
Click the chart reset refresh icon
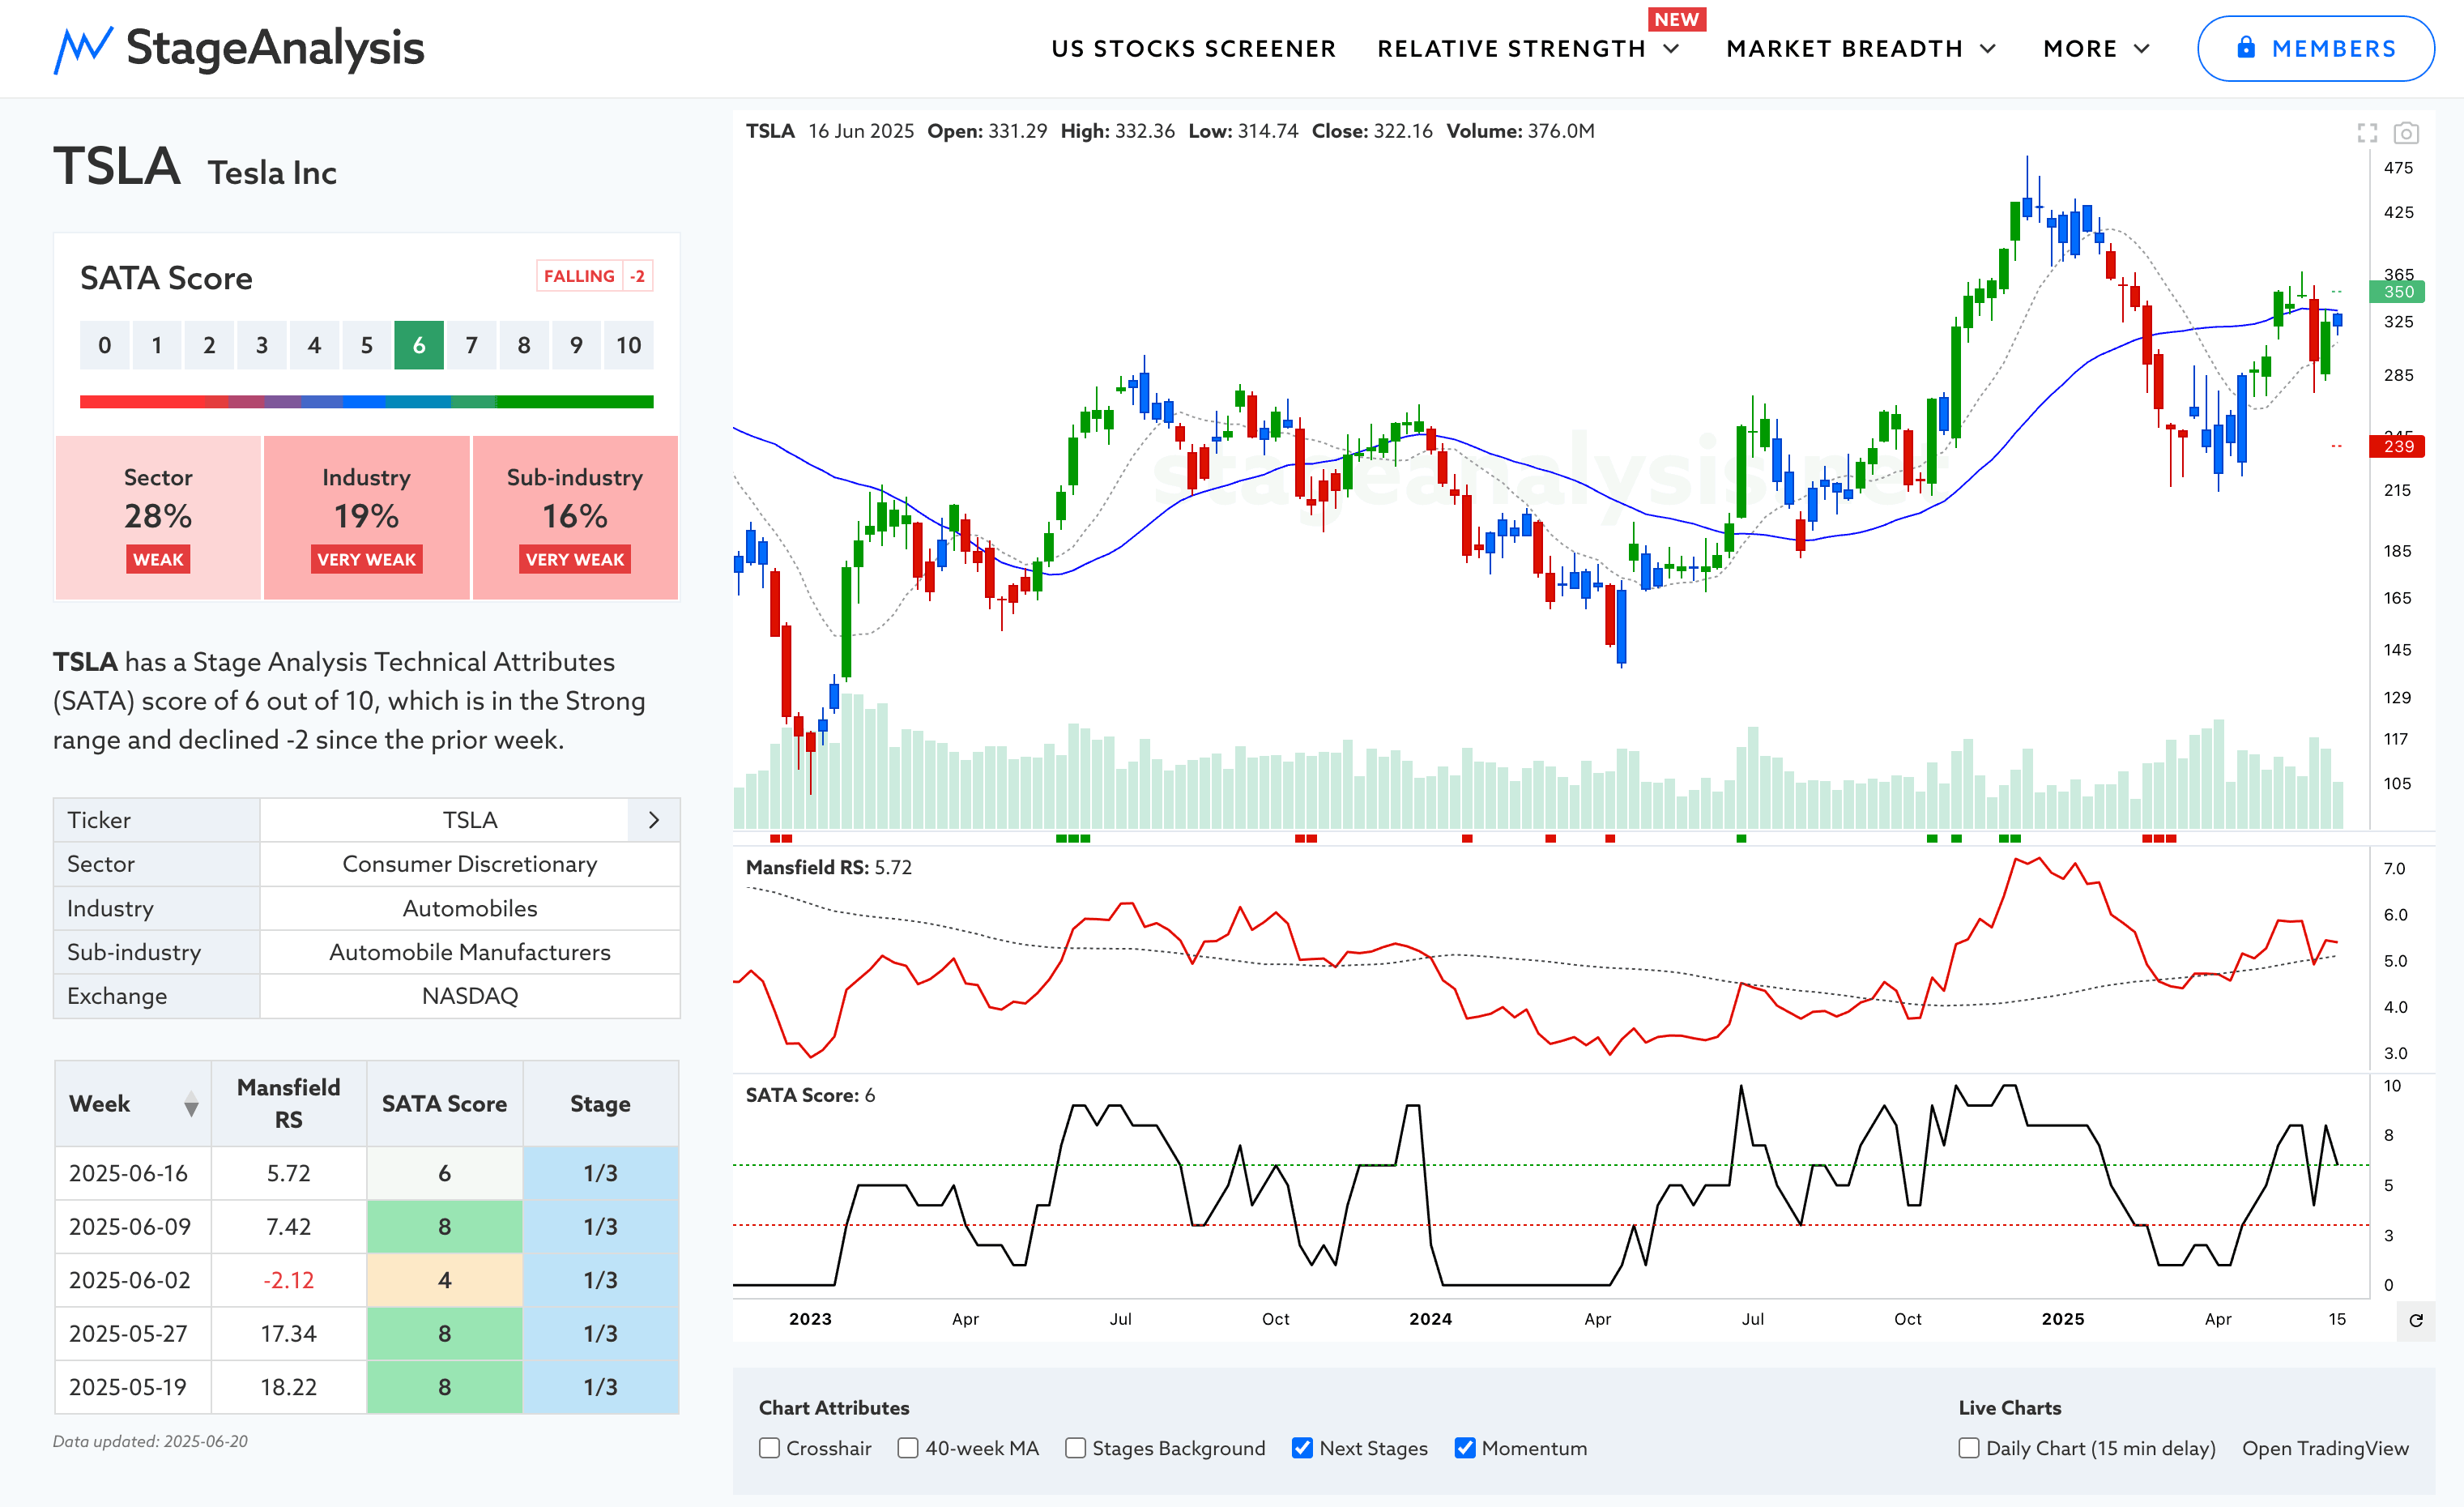[x=2416, y=1320]
